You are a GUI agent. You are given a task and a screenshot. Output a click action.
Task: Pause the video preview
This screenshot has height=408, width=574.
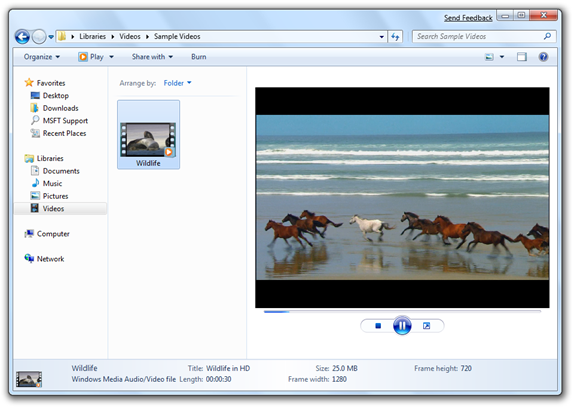coord(402,326)
